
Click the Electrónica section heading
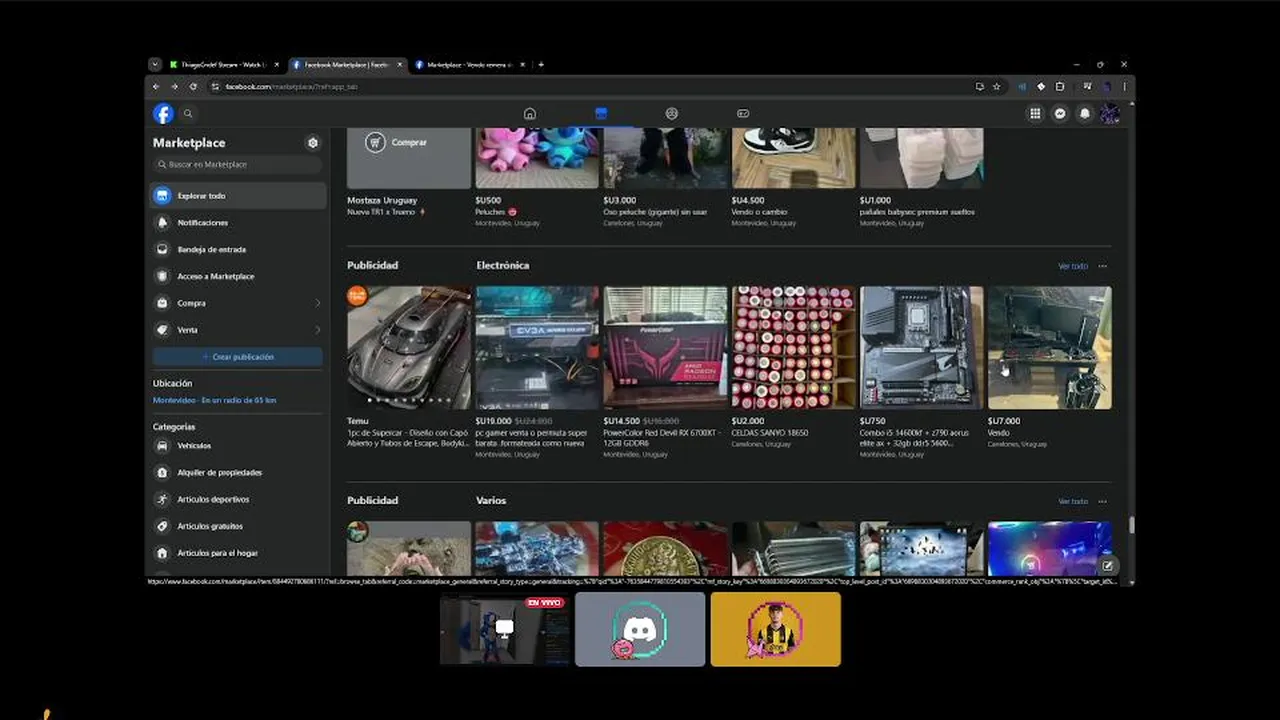[503, 266]
